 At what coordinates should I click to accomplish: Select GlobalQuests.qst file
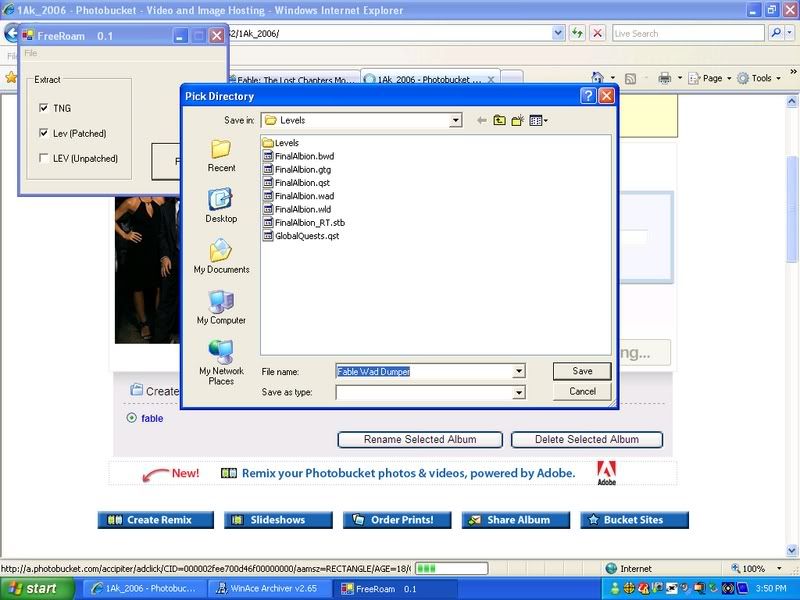point(301,236)
